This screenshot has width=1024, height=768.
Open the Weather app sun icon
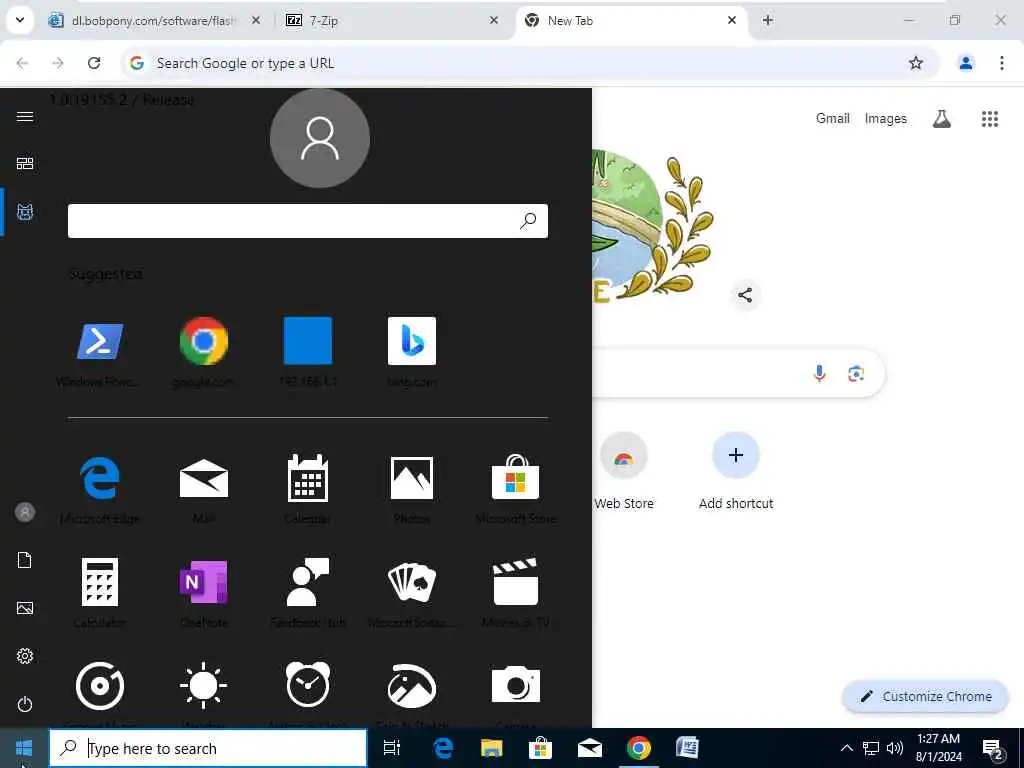[x=204, y=686]
